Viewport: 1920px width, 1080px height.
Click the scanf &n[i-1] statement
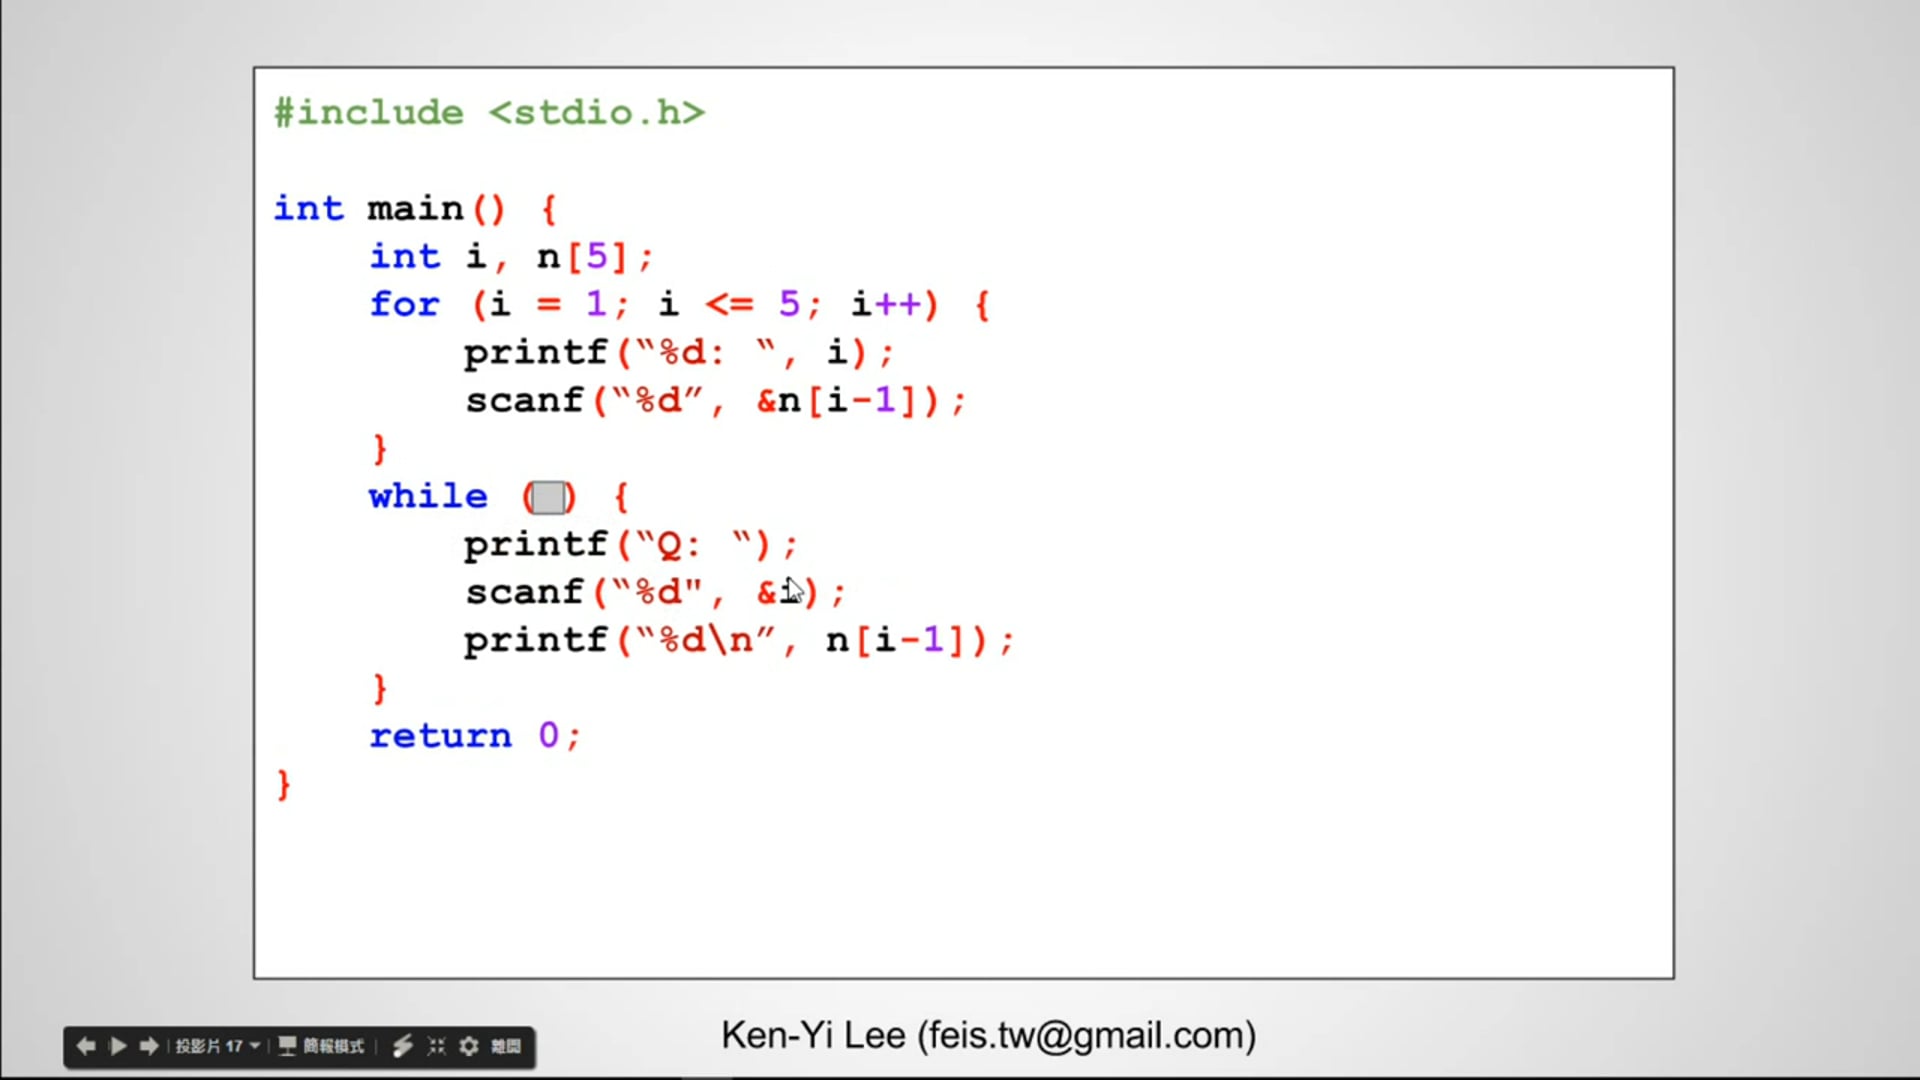tap(715, 401)
